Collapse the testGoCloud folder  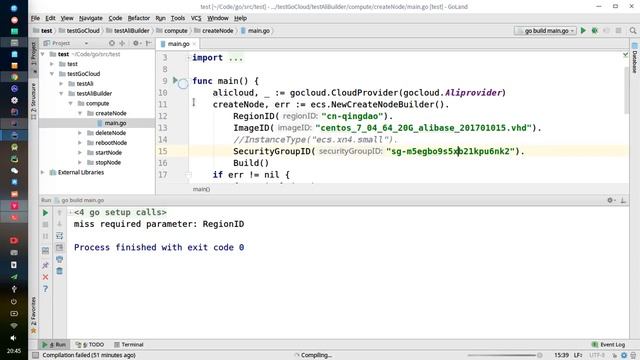click(x=52, y=74)
